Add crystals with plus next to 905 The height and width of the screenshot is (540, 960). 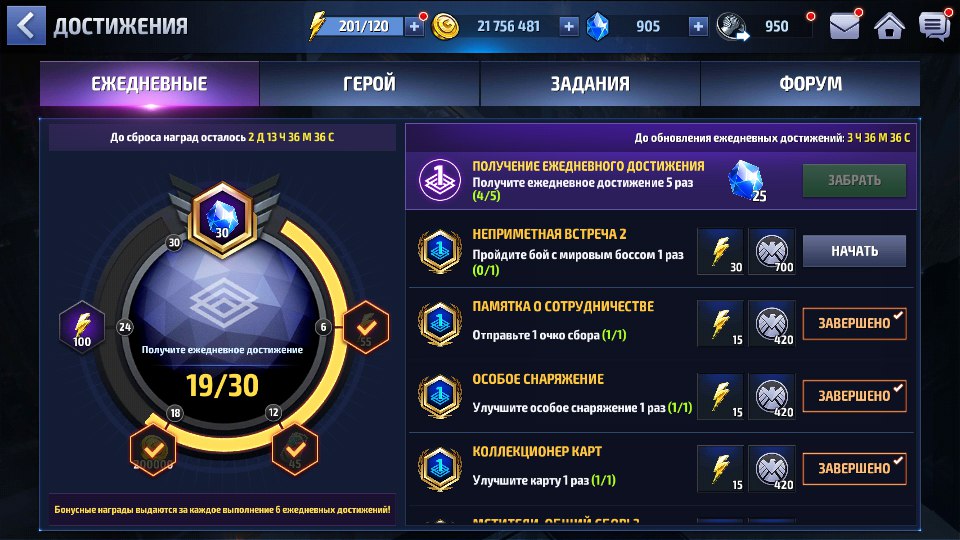pos(698,26)
